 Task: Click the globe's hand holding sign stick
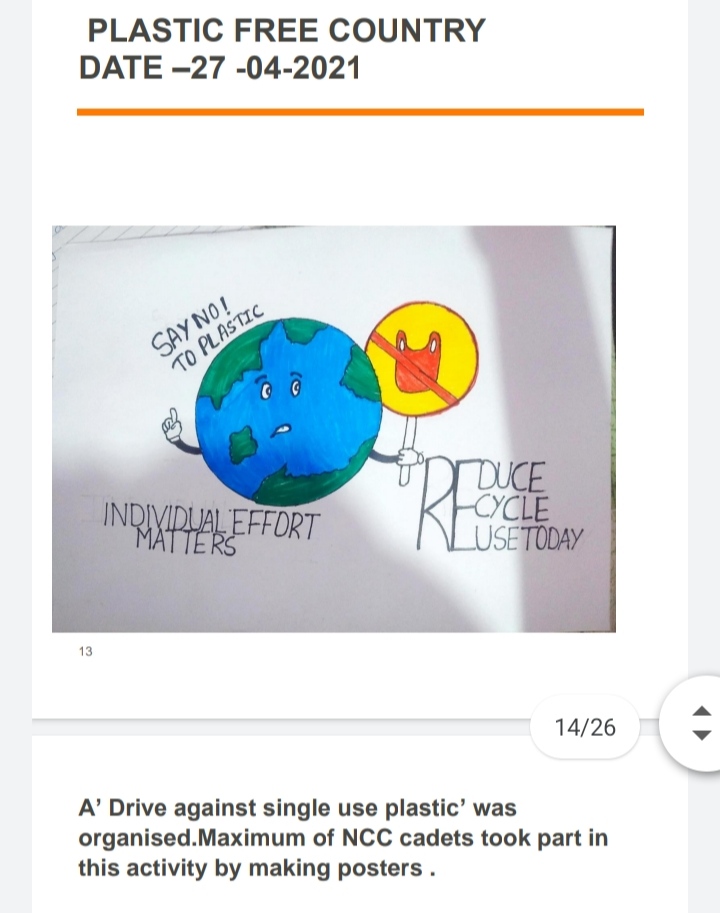[x=410, y=457]
